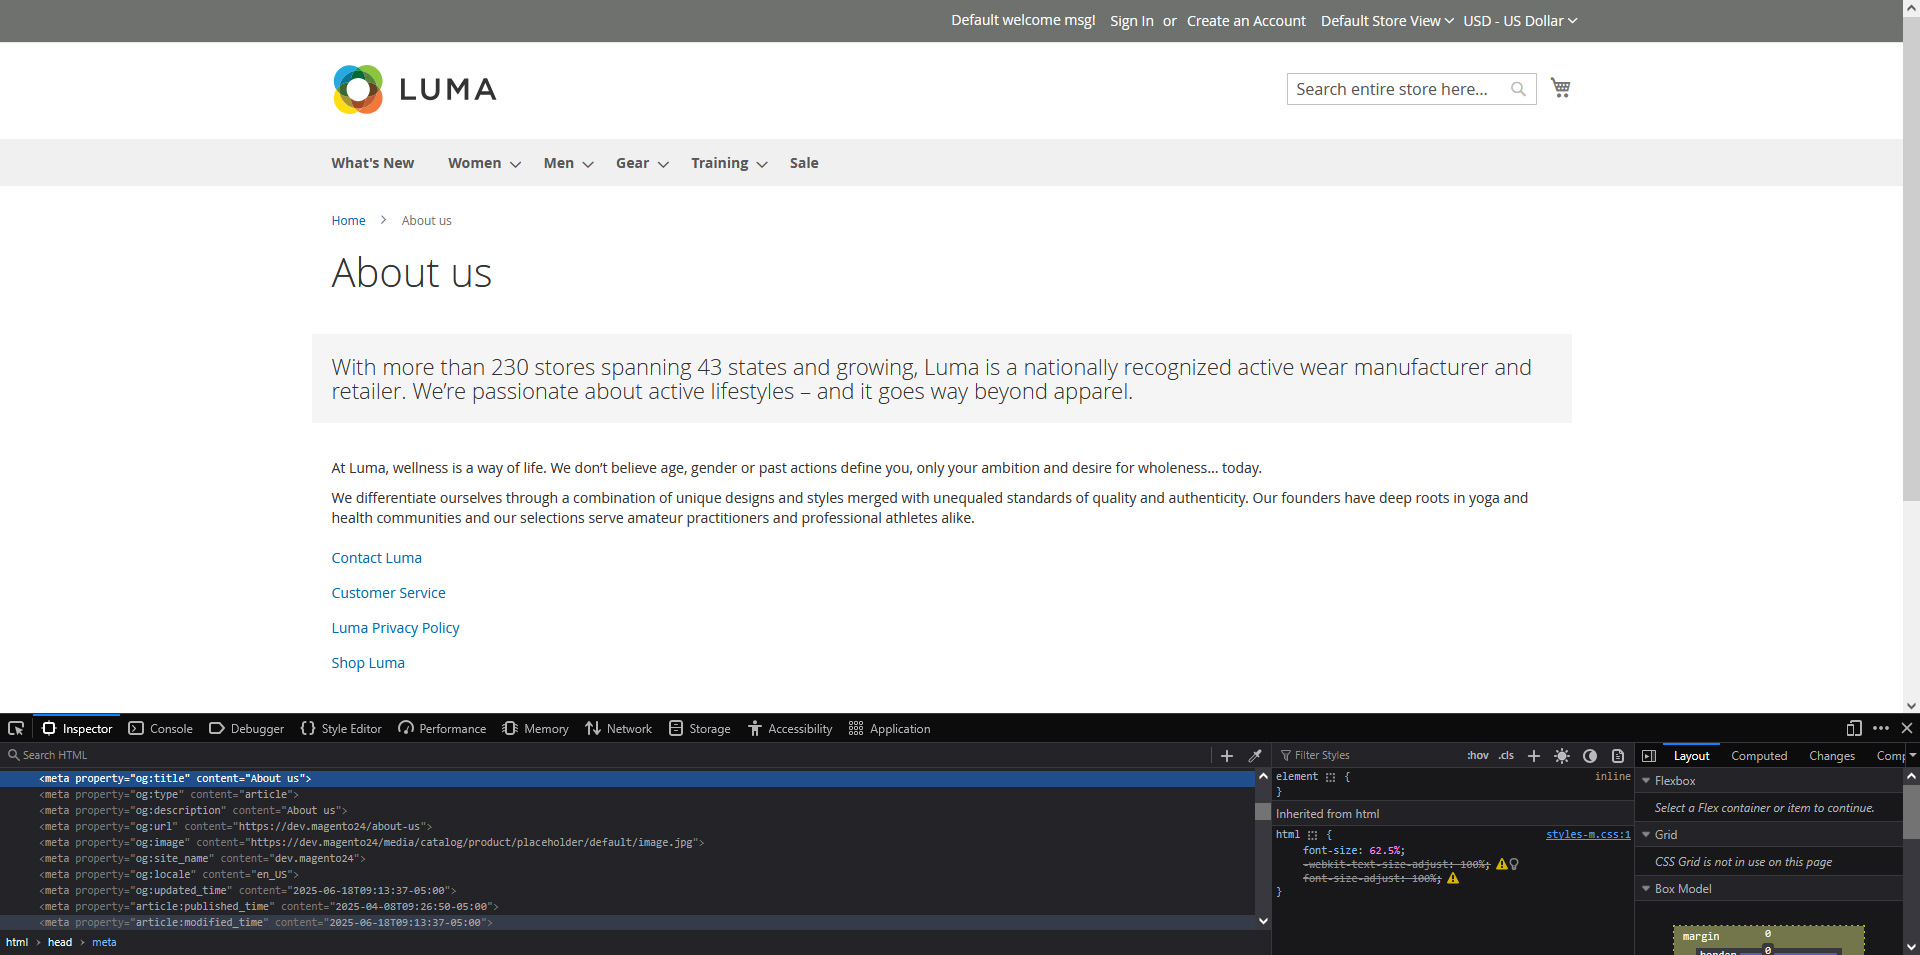
Task: Open the shopping cart icon
Action: pyautogui.click(x=1560, y=88)
